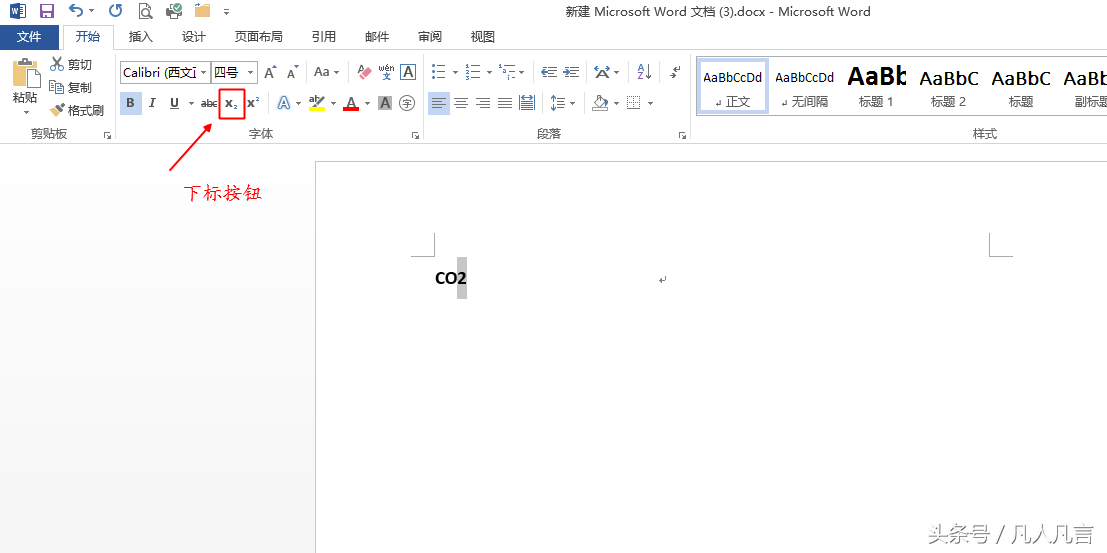The height and width of the screenshot is (553, 1107).
Task: Toggle strikethrough formatting
Action: [209, 104]
